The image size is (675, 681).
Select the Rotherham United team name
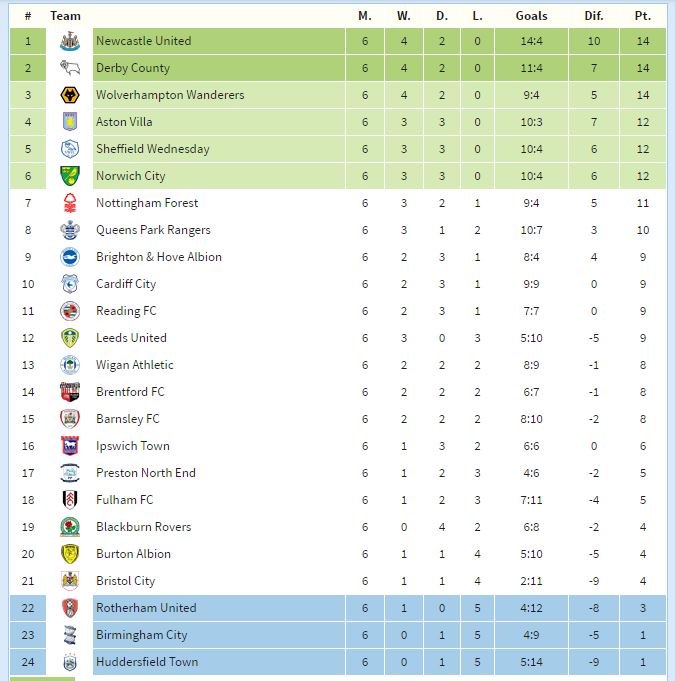(x=146, y=608)
